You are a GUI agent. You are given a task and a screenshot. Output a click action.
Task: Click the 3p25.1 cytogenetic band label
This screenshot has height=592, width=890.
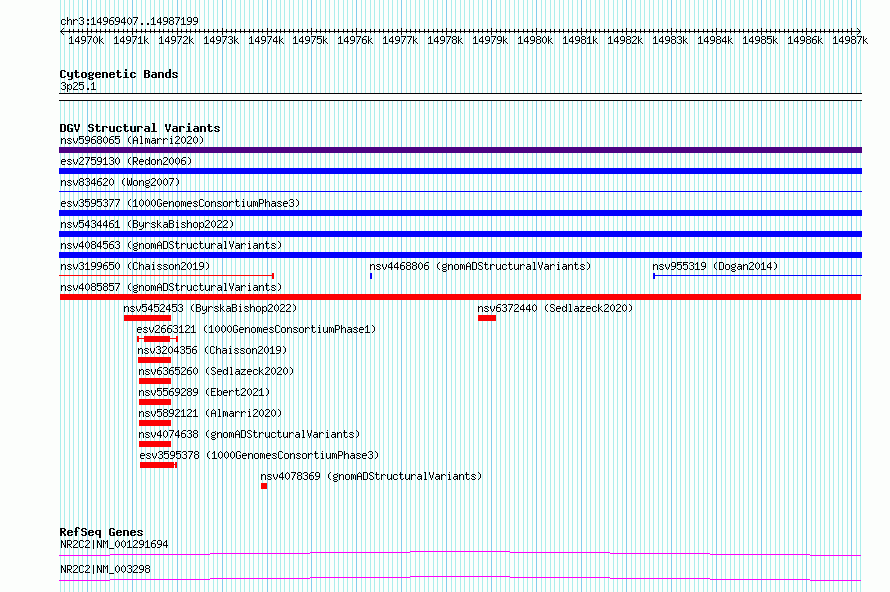tap(78, 86)
